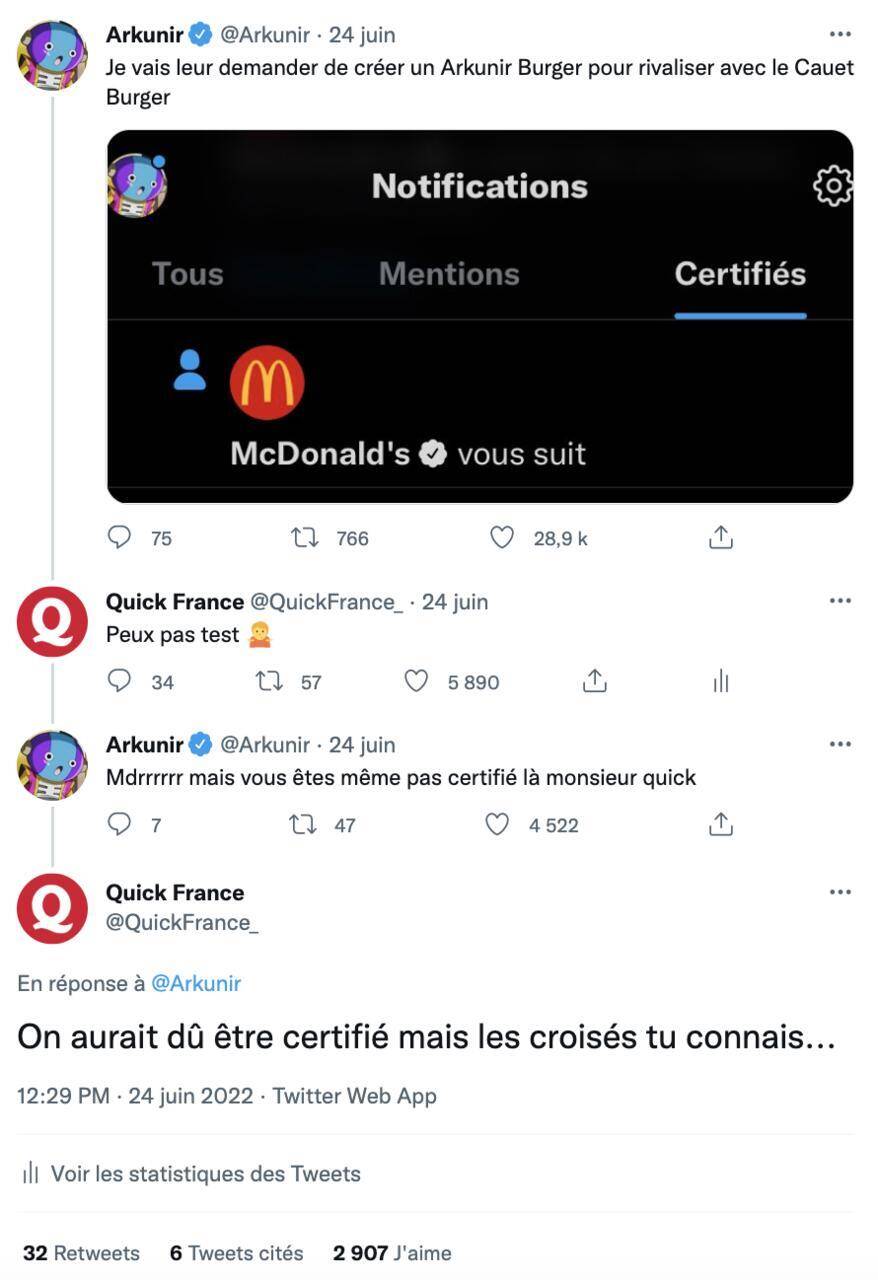
Task: Retweet the "Mdrrrrrr" reply from Arkunir
Action: coord(301,824)
